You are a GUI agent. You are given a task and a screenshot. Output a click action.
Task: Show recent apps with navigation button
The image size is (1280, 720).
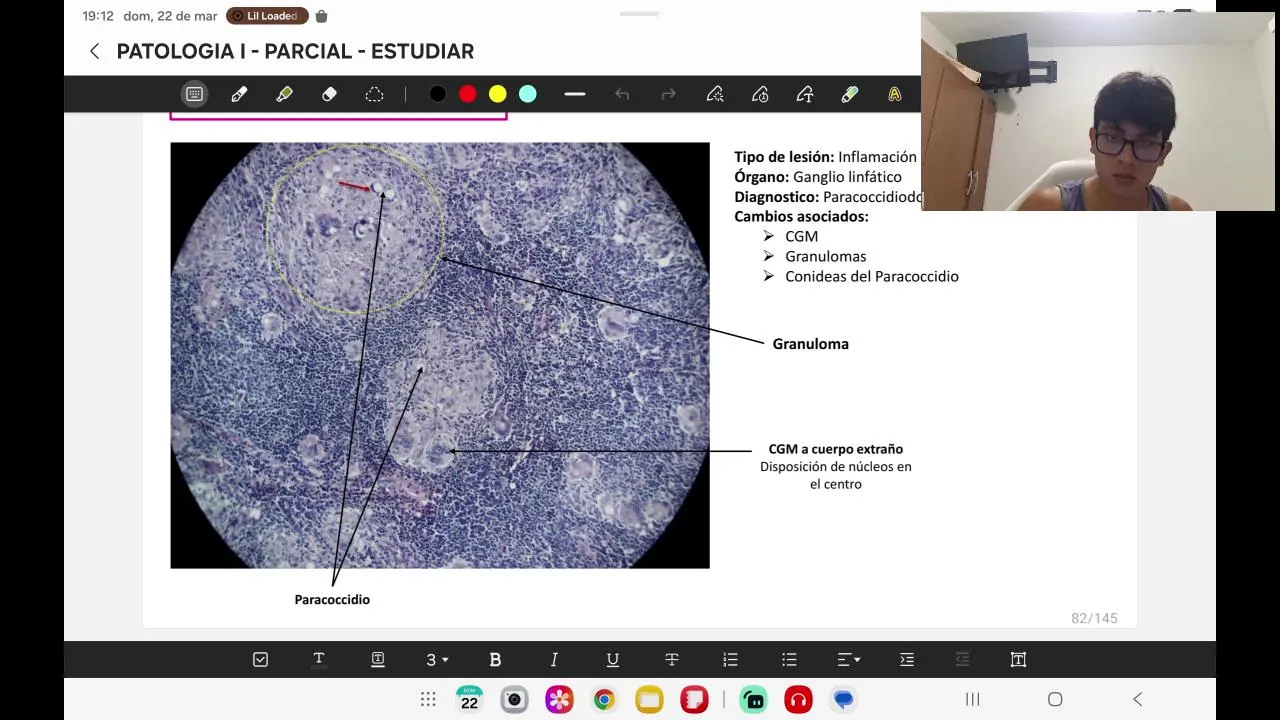[972, 699]
